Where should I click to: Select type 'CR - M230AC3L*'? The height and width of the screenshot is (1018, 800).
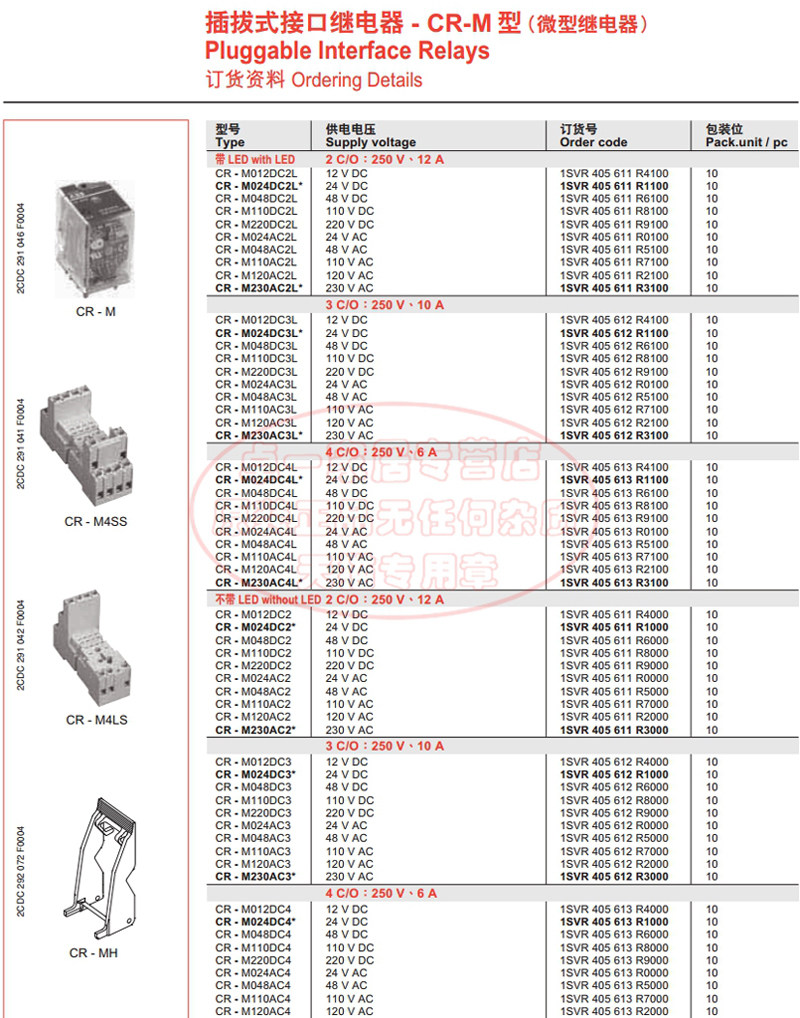coord(258,436)
